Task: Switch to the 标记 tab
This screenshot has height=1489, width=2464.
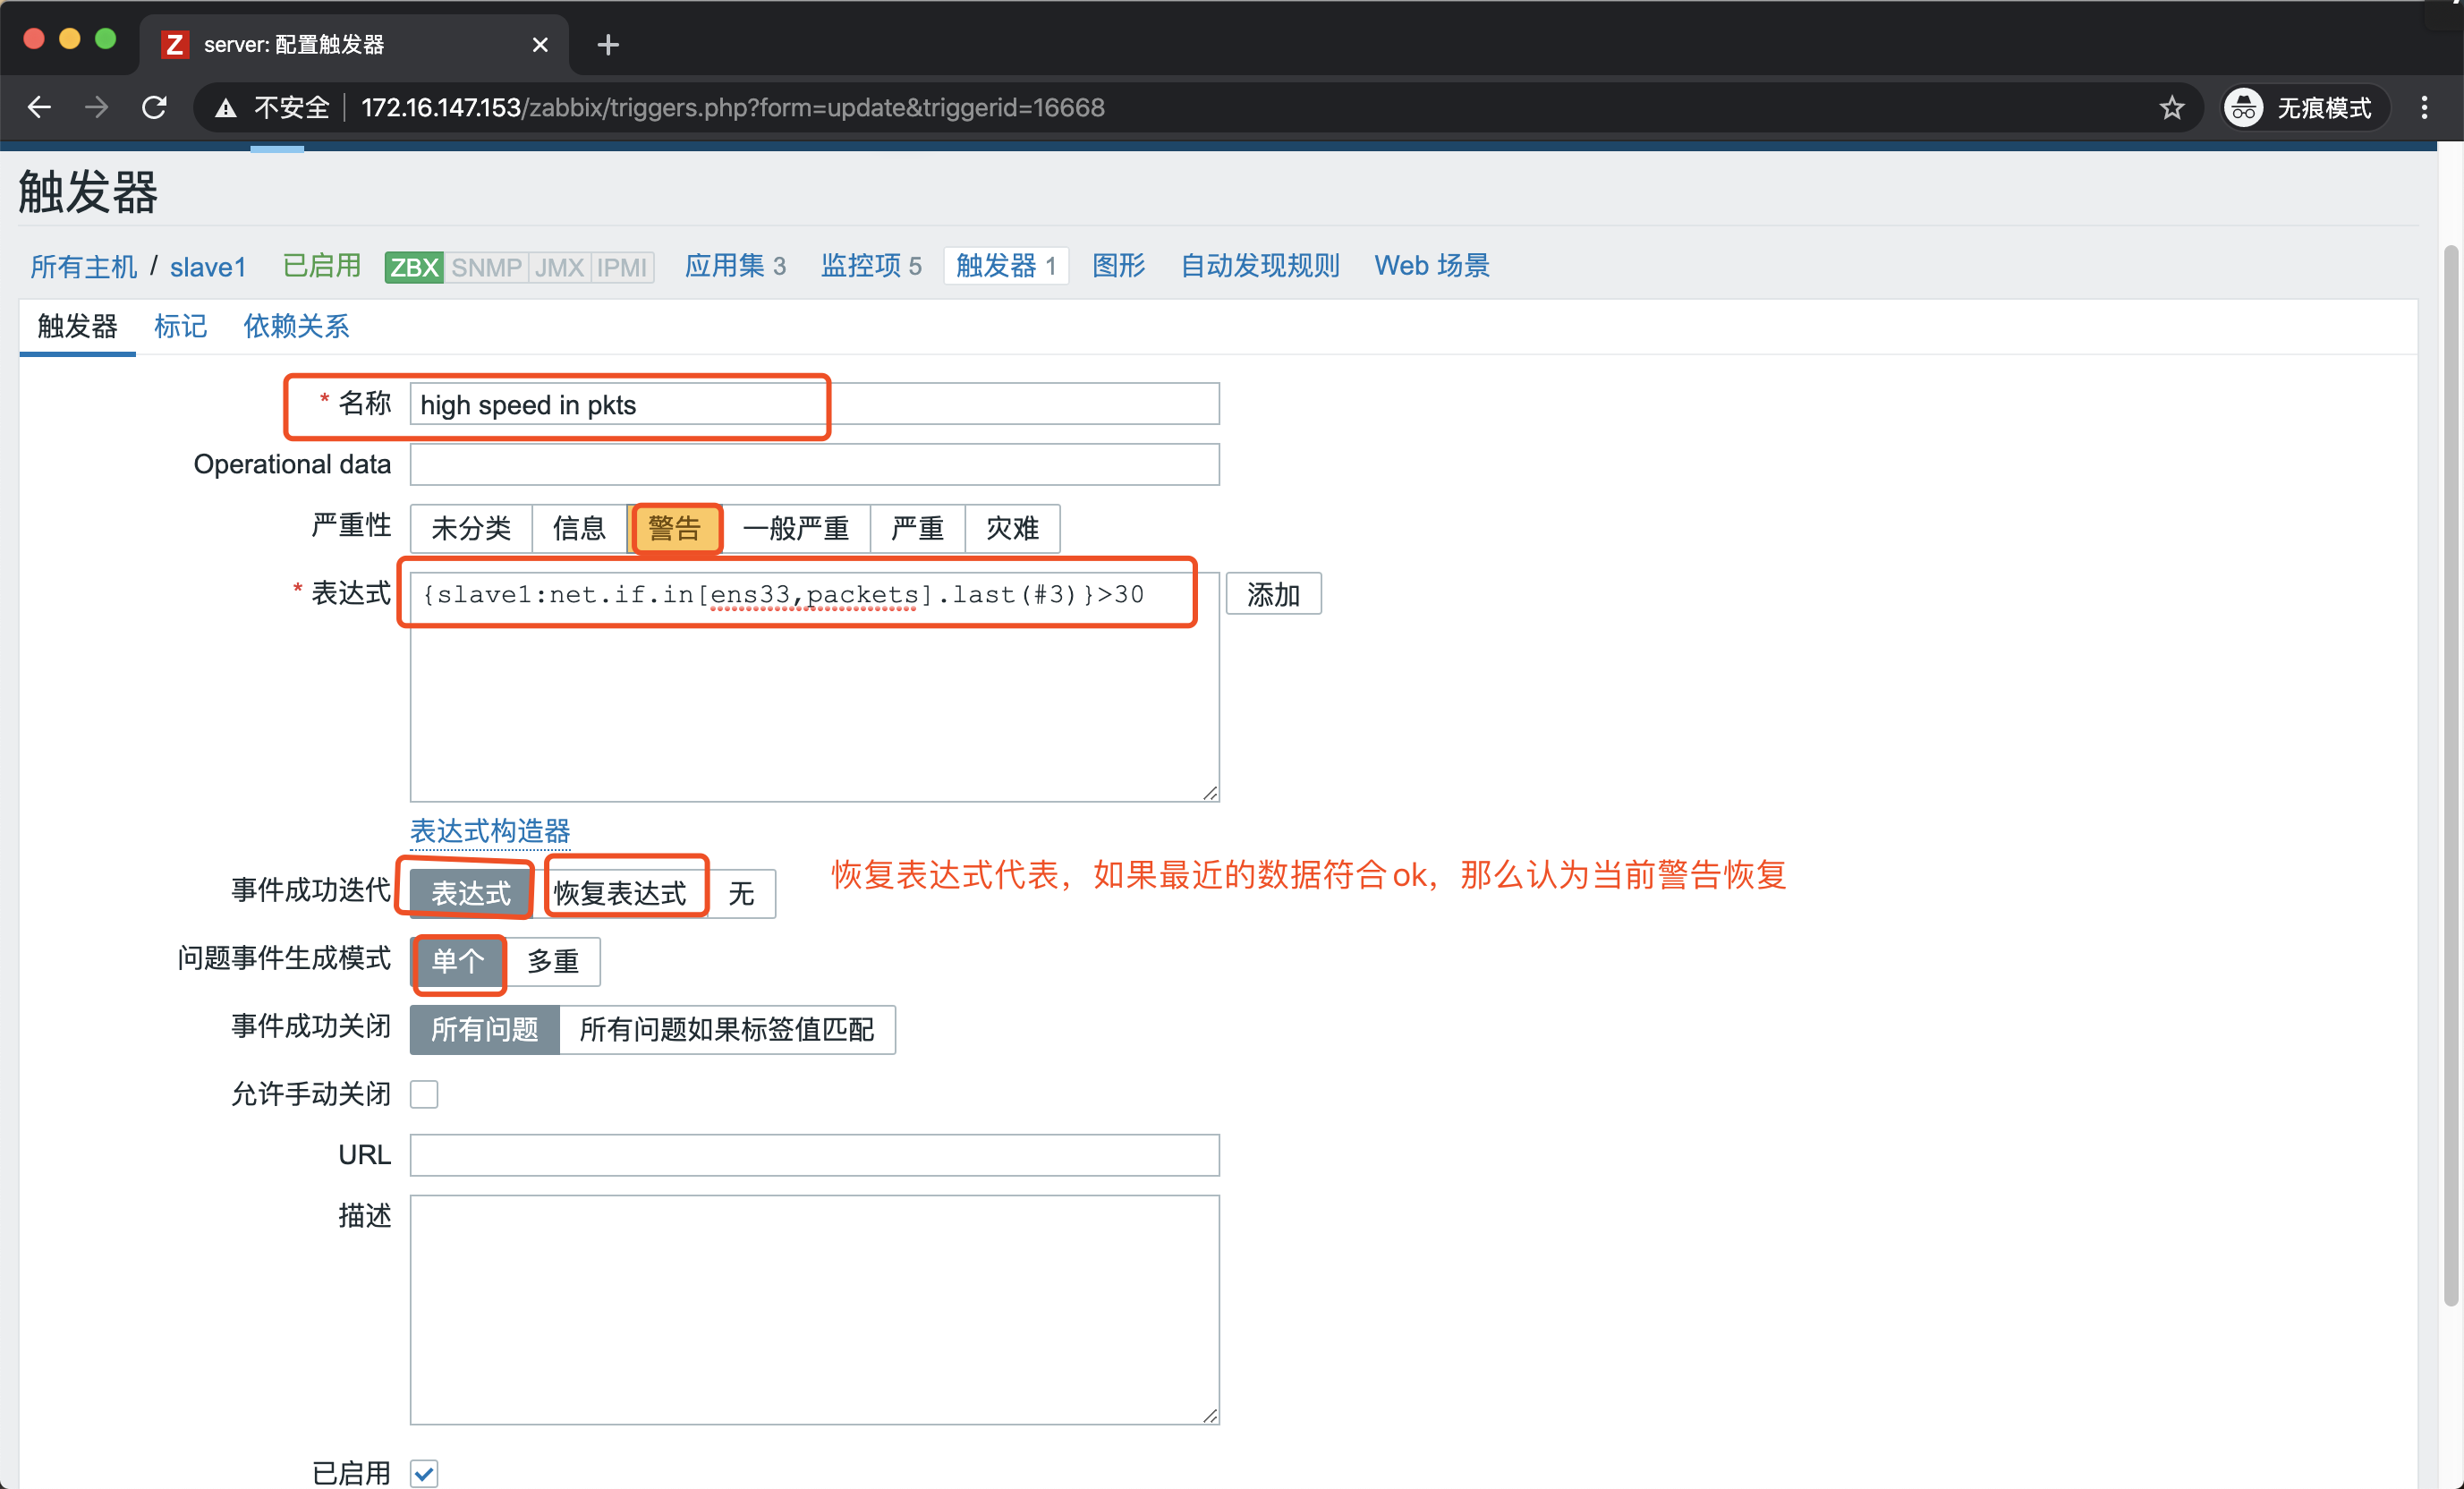Action: (x=180, y=326)
